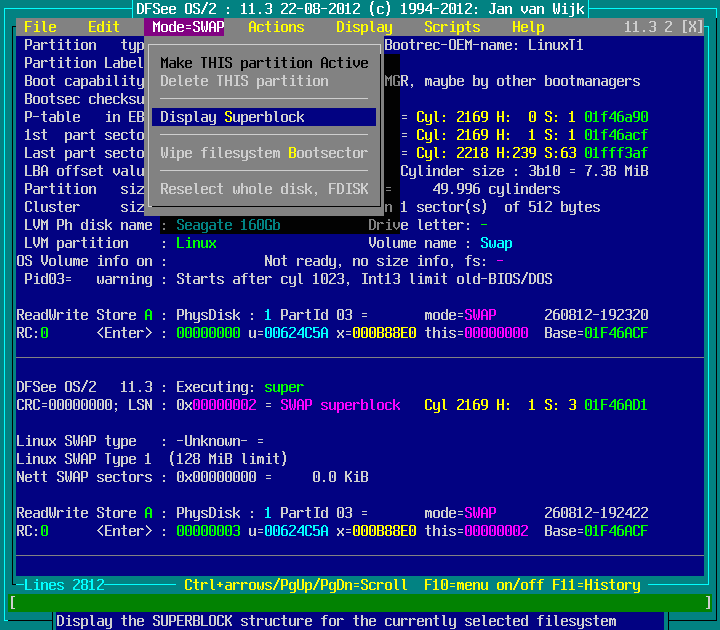Choose Wipe filesystem Bootsector
Image resolution: width=720 pixels, height=630 pixels.
tap(264, 153)
